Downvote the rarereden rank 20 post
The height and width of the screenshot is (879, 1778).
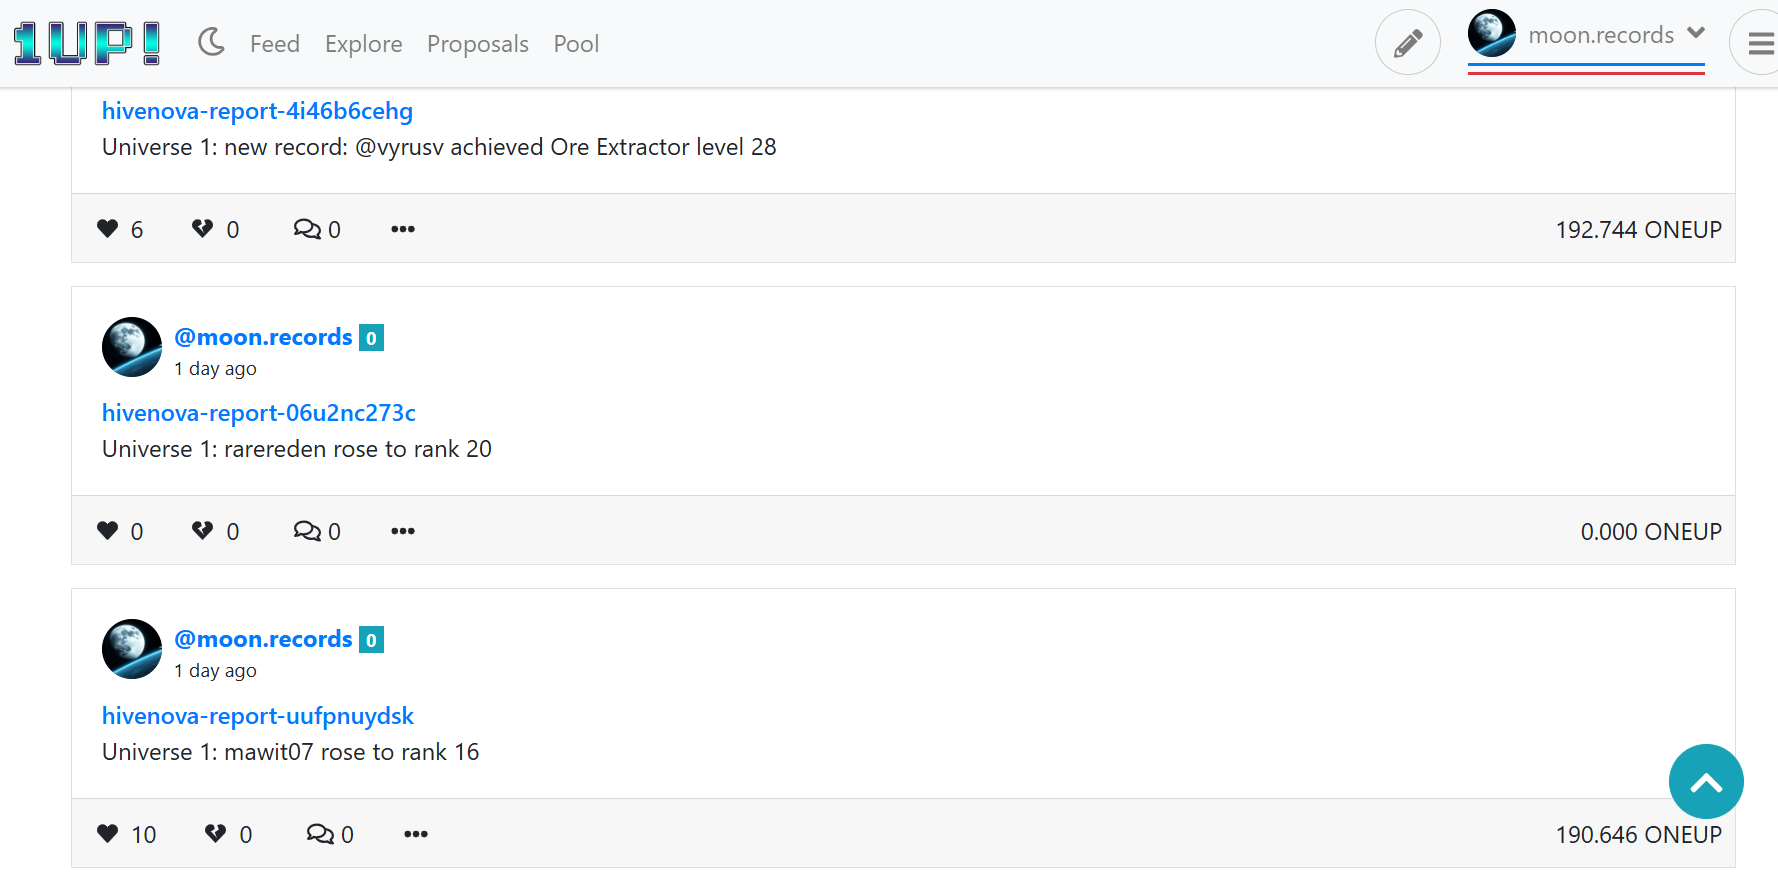coord(203,531)
